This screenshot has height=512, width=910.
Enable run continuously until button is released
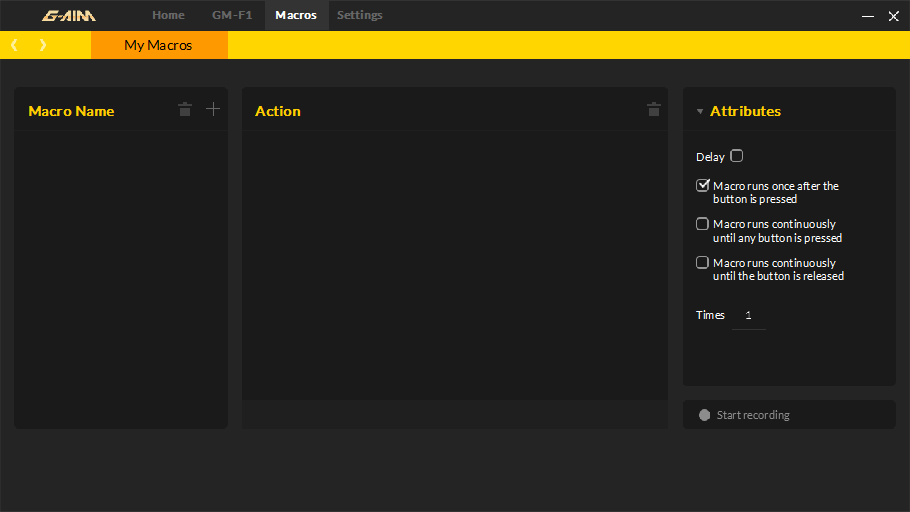pos(702,262)
